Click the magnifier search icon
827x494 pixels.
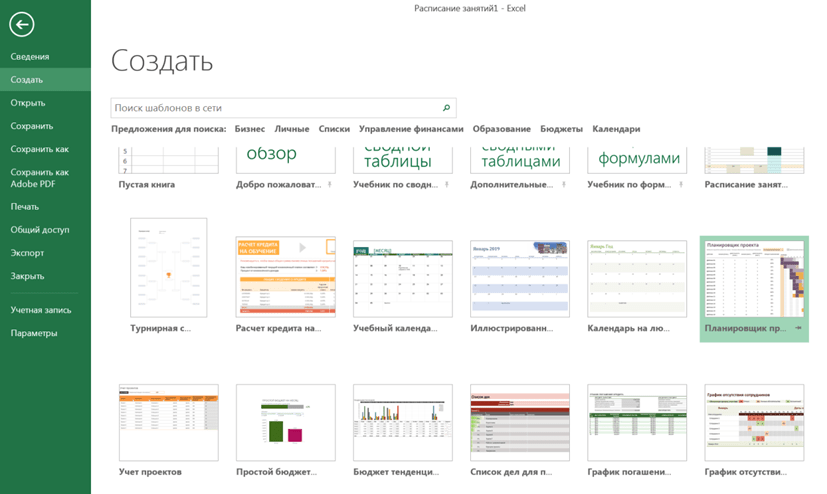[x=446, y=108]
